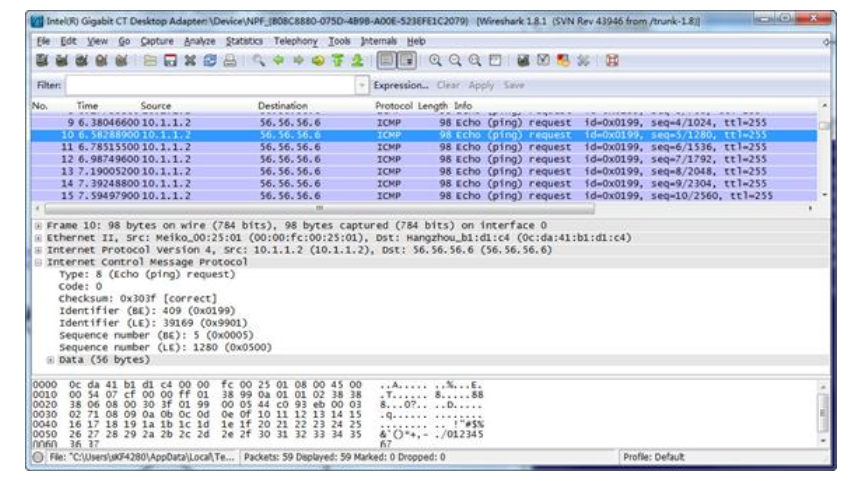Edit capture filters toolbar icon
854x482 pixels.
[523, 60]
